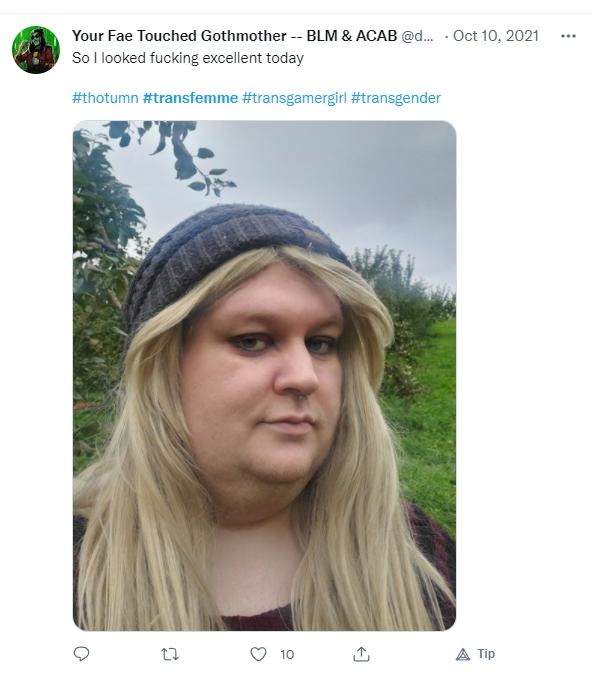
Task: View the like count number 10
Action: [287, 655]
